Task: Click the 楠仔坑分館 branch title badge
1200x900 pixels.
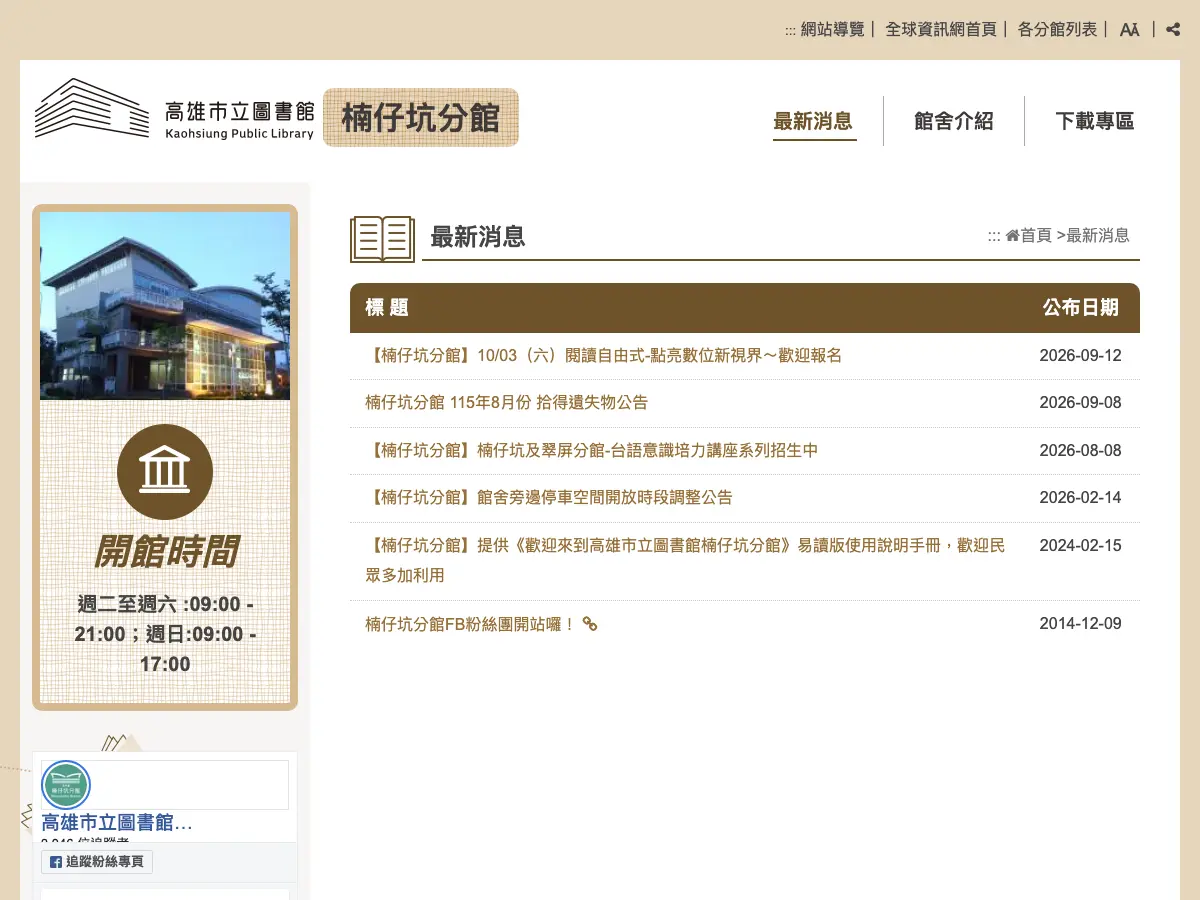Action: 421,117
